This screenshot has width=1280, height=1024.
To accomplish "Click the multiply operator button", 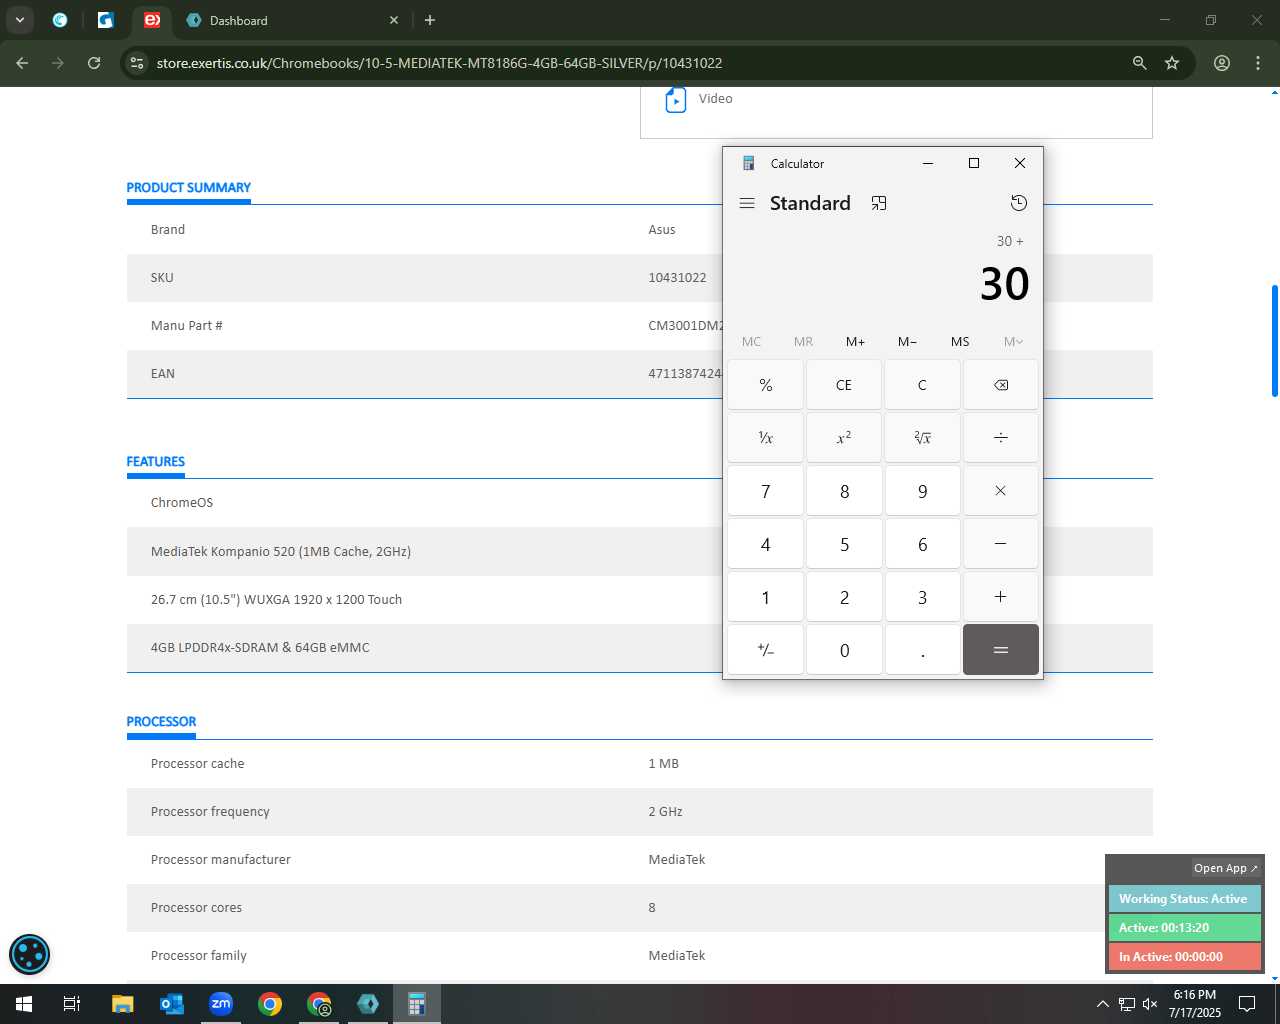I will click(1001, 491).
